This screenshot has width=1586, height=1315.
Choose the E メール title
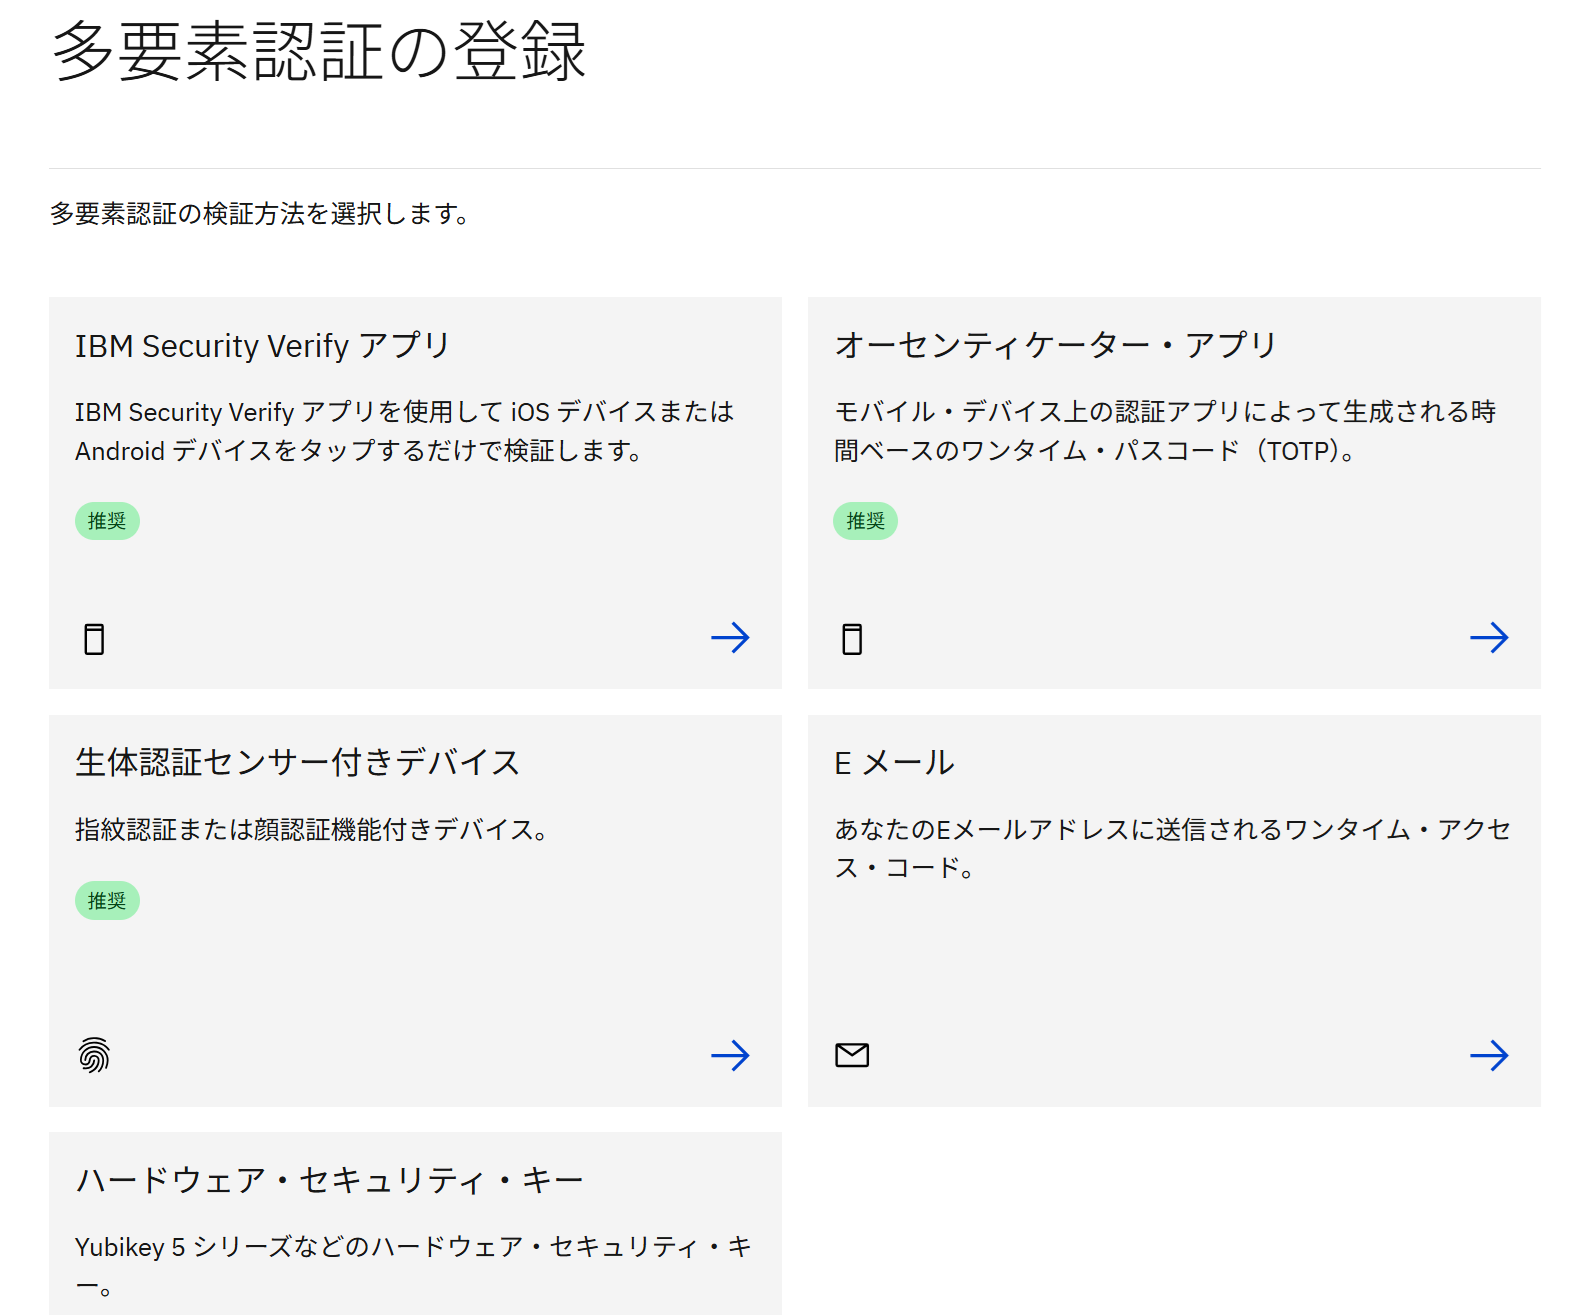[x=894, y=762]
